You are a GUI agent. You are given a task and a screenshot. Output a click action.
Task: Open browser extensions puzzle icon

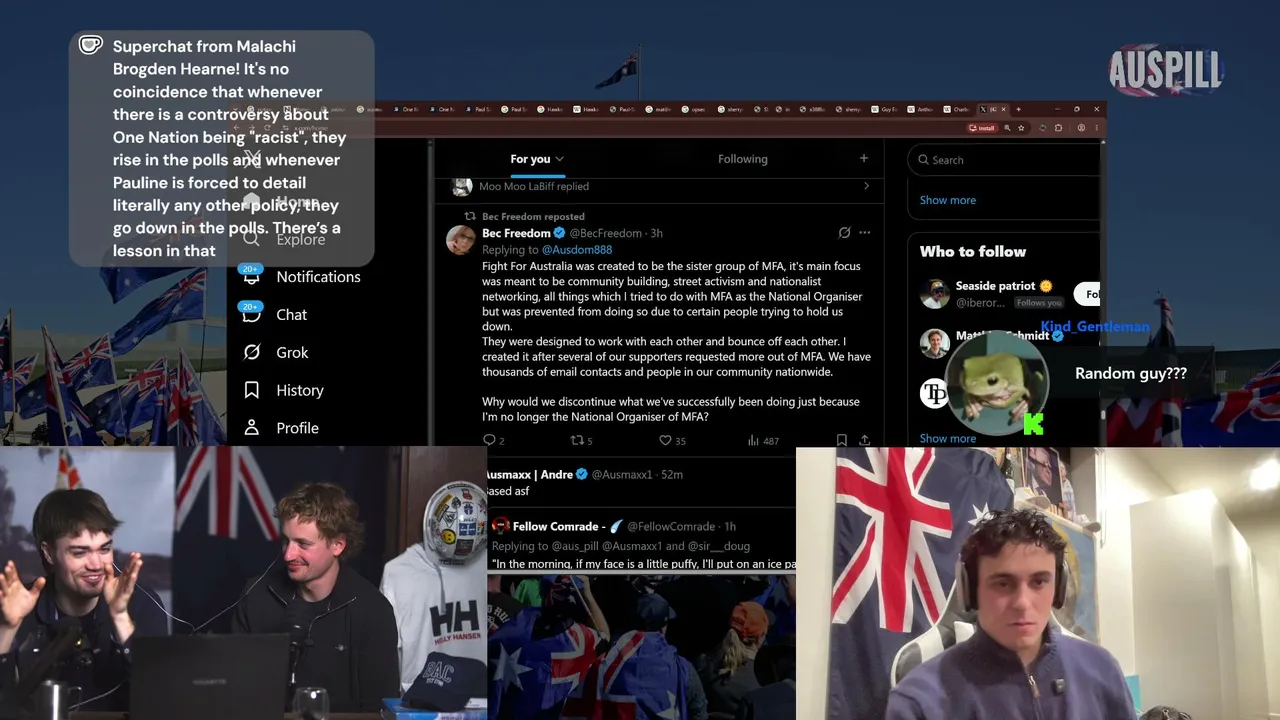[x=1058, y=128]
